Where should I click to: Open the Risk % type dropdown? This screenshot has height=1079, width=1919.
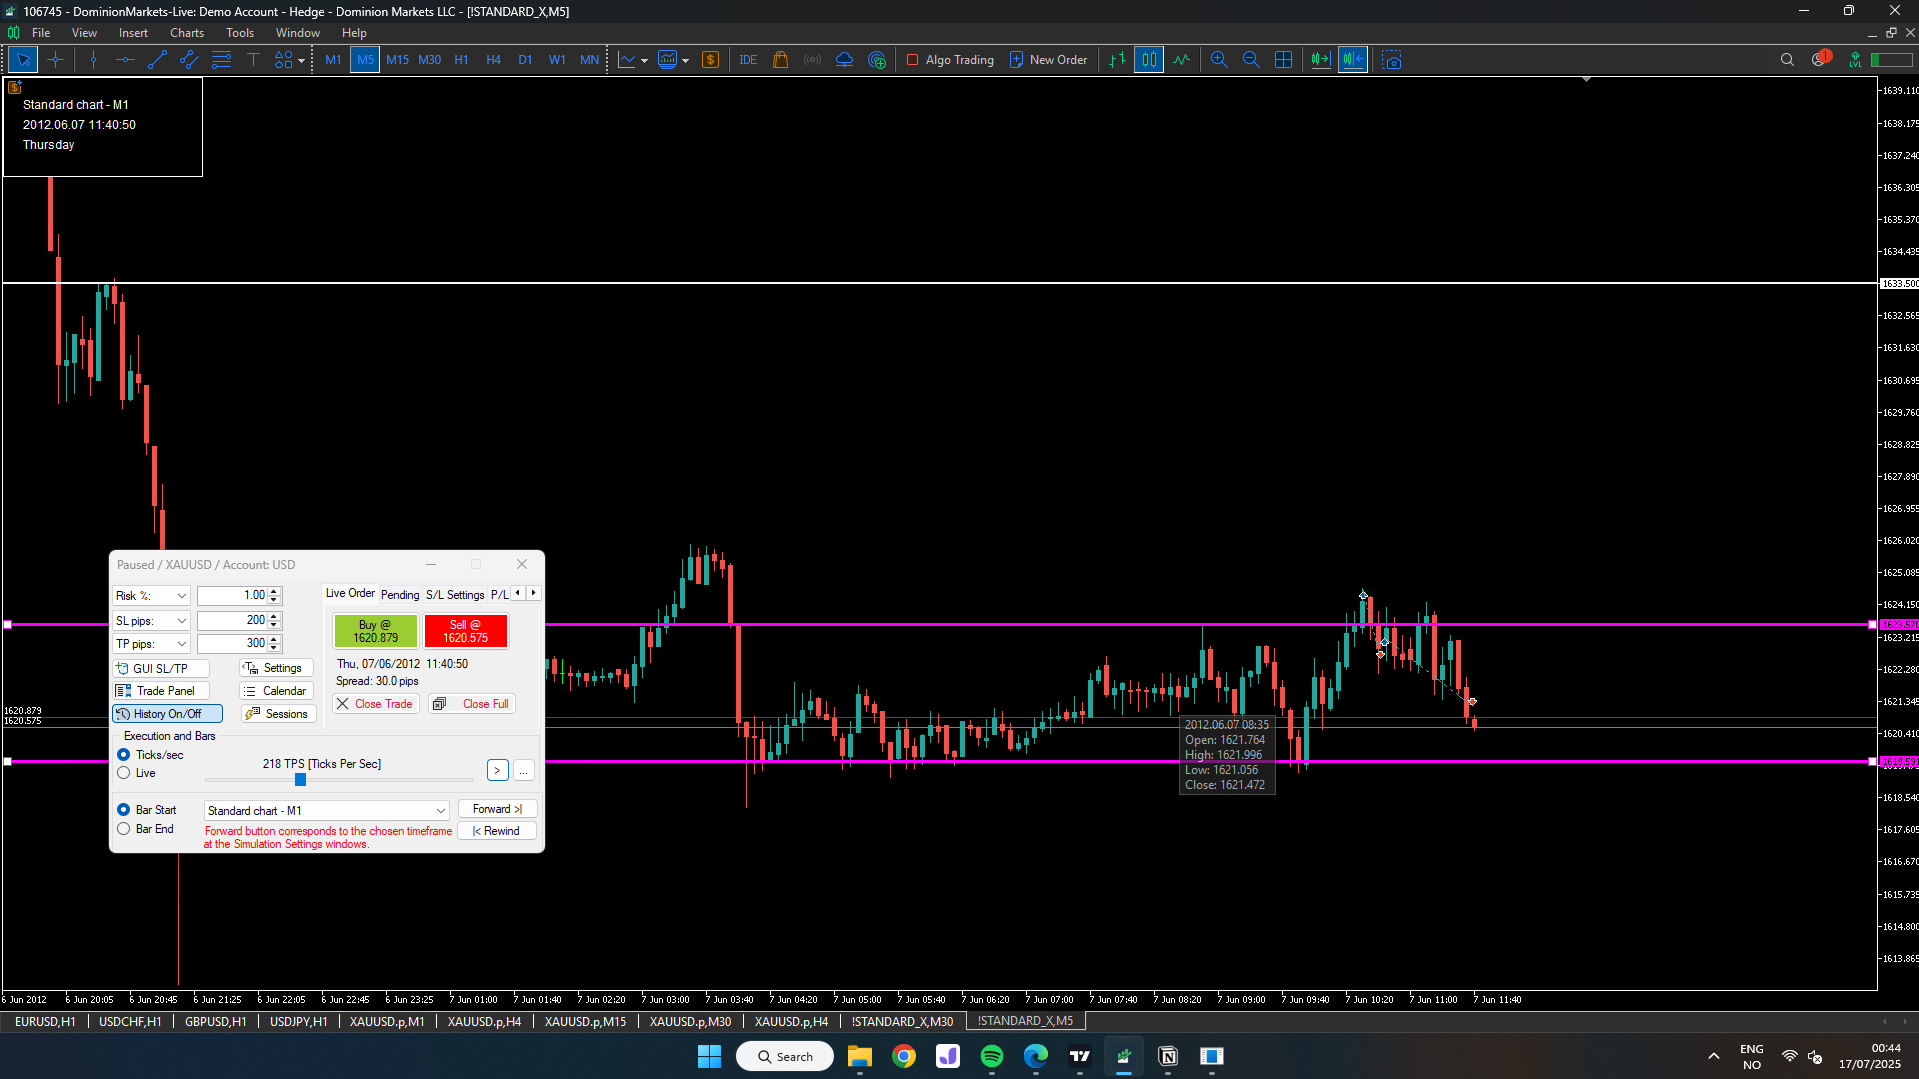[151, 596]
